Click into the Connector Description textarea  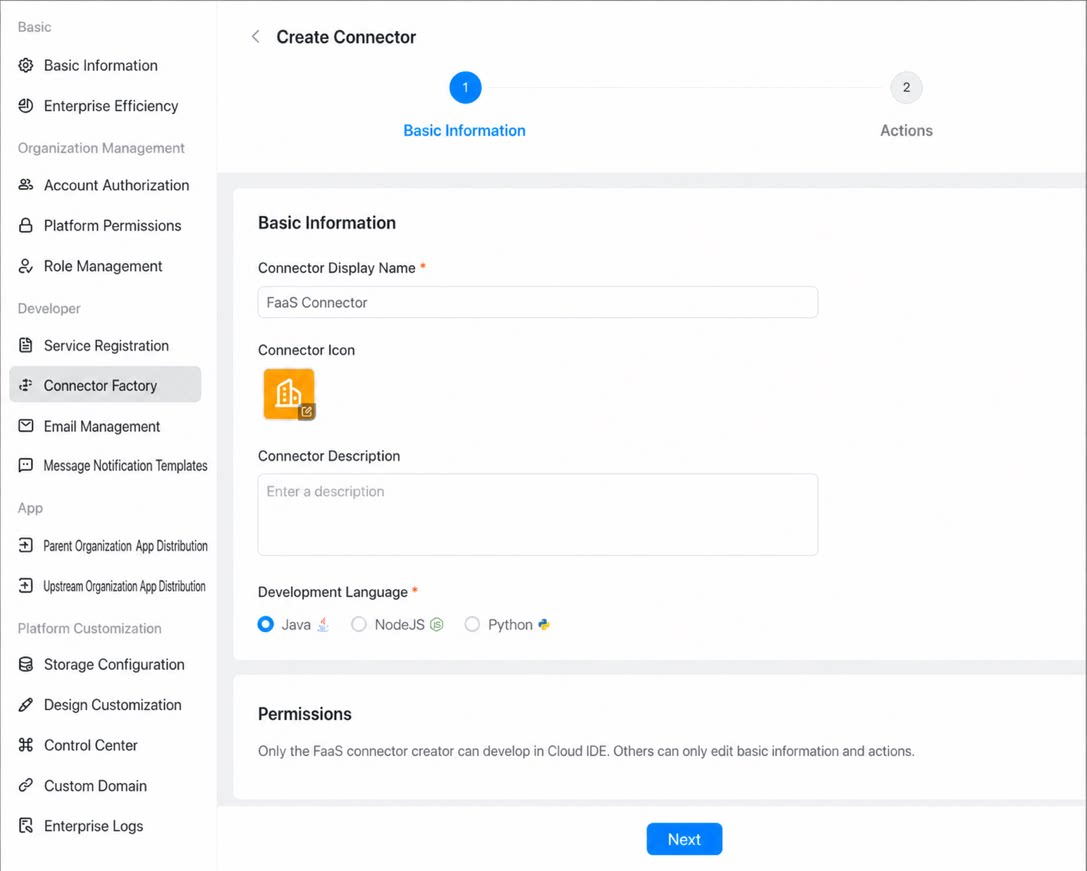click(538, 515)
